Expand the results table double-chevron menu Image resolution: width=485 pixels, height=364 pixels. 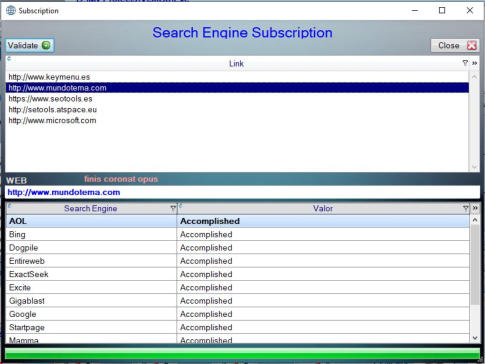[475, 208]
